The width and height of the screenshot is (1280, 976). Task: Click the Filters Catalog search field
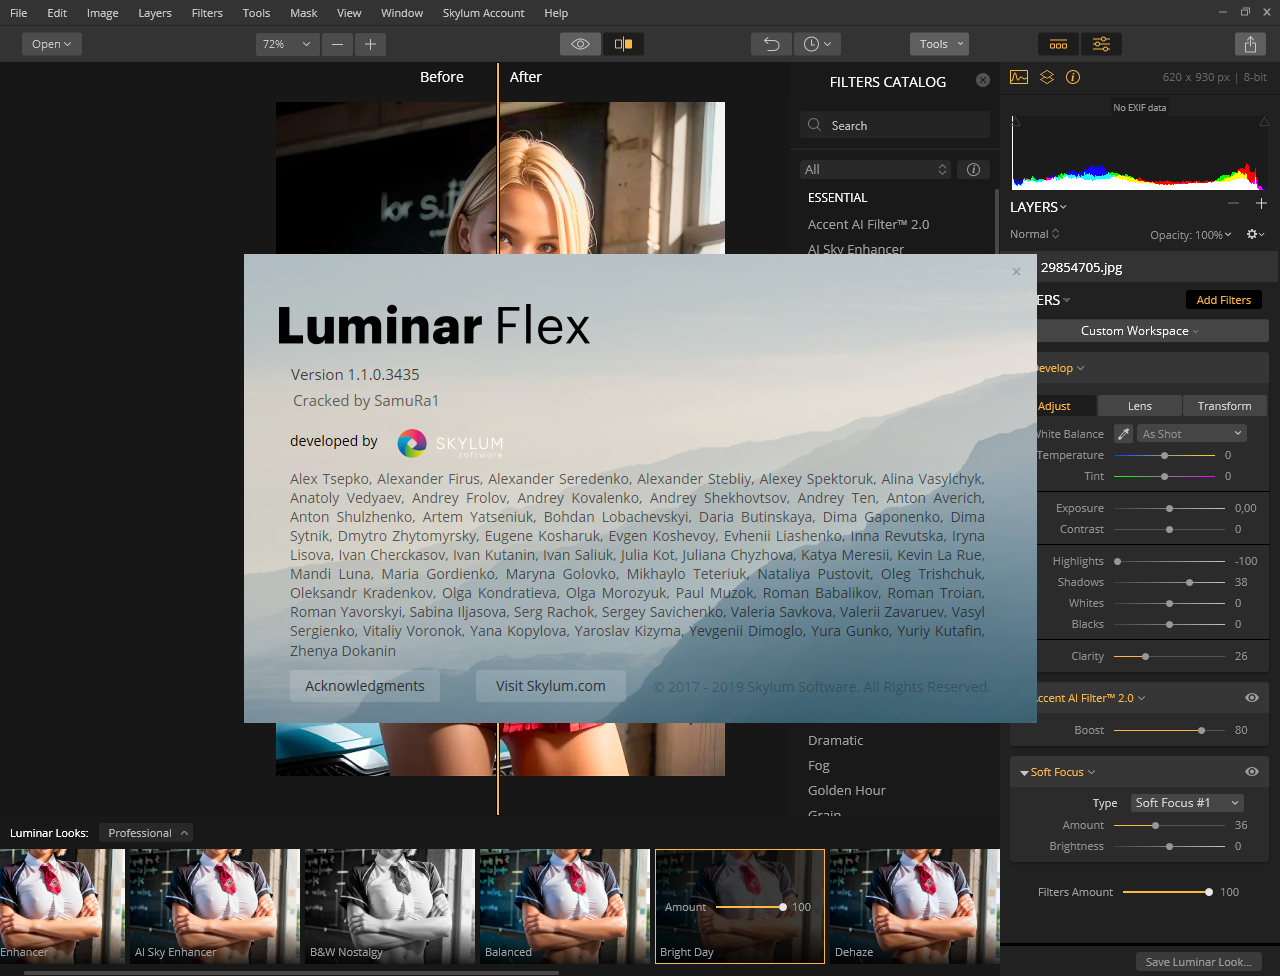click(895, 125)
